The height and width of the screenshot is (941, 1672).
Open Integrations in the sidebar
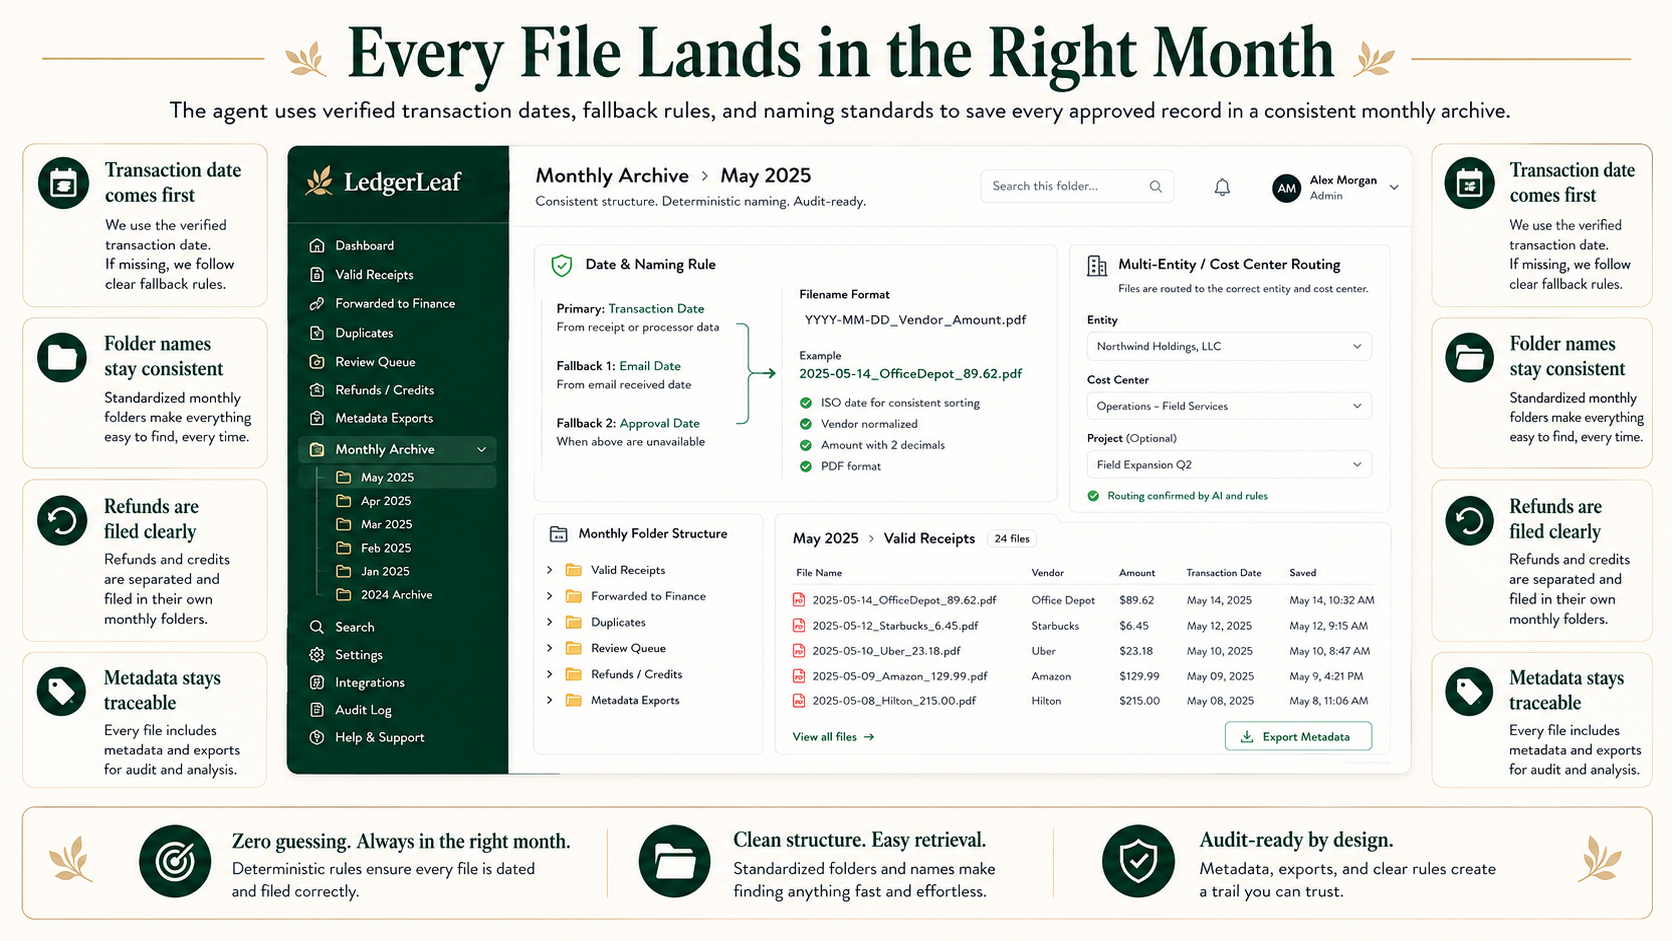[x=369, y=682]
